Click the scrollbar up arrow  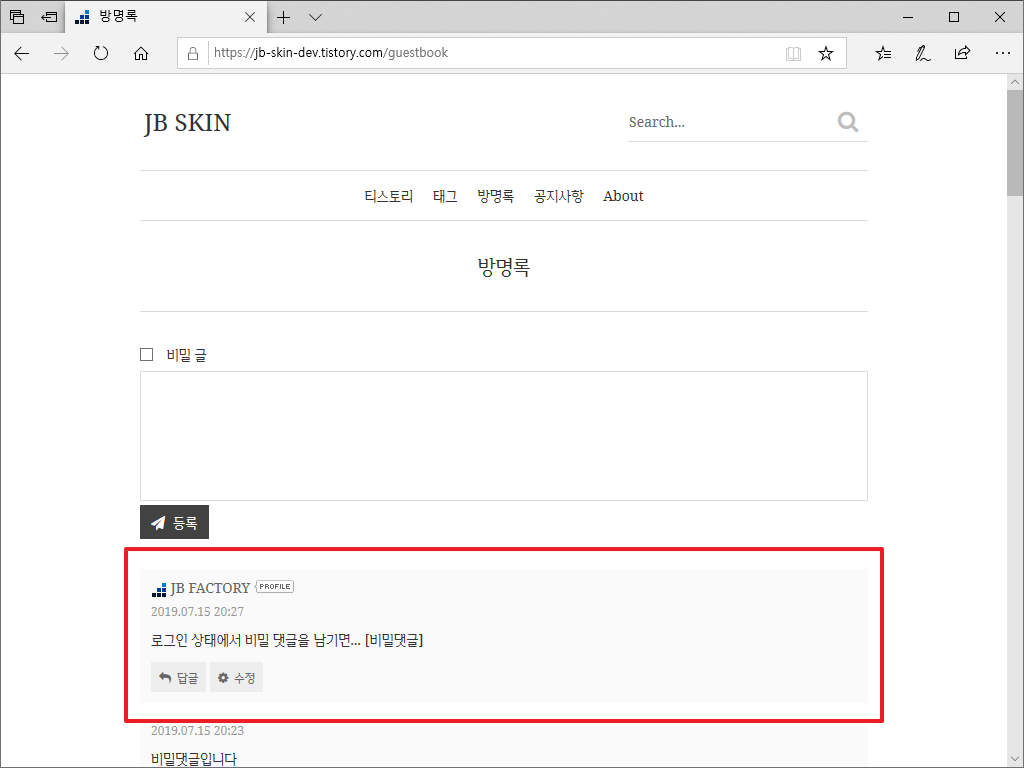[1015, 82]
